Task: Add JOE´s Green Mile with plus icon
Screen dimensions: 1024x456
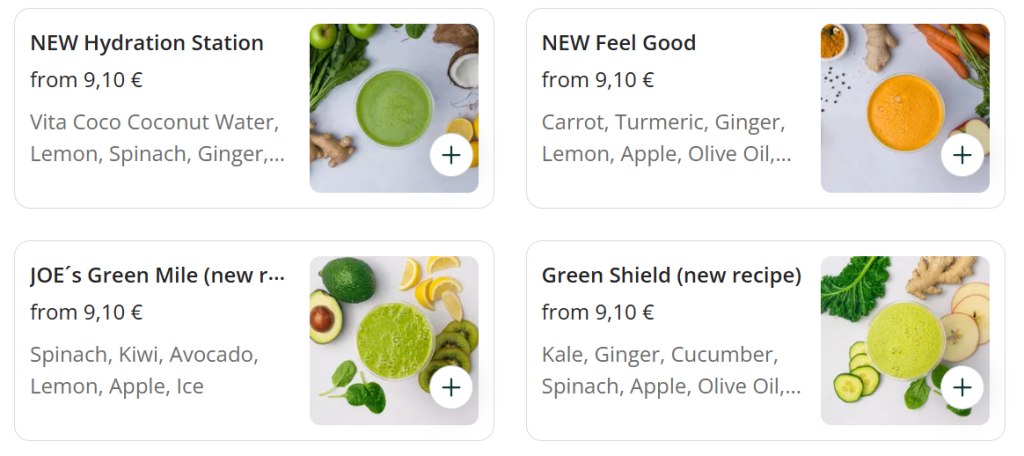Action: pyautogui.click(x=451, y=387)
